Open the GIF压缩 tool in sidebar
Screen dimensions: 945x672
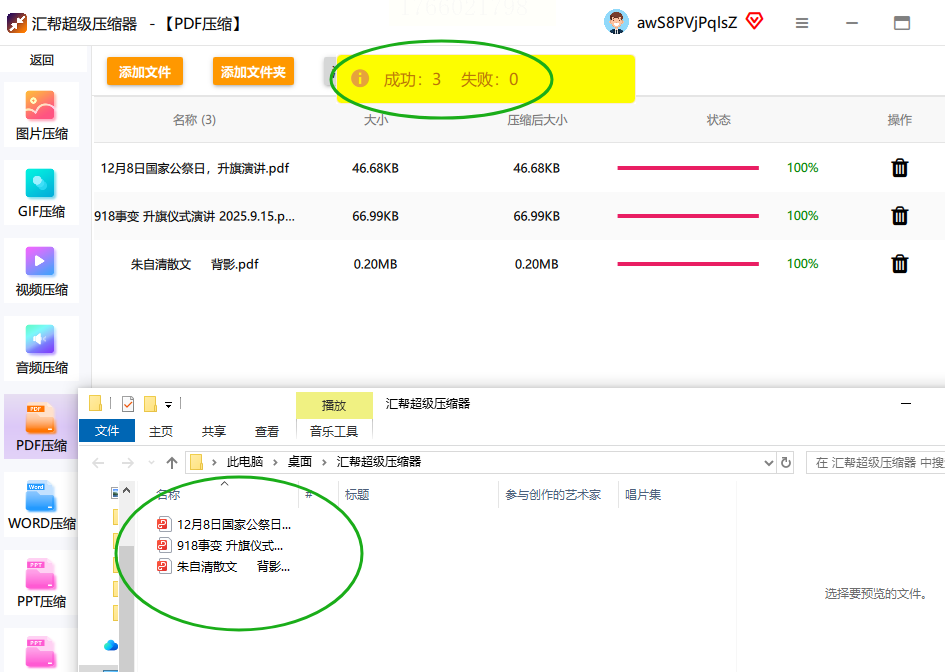41,193
